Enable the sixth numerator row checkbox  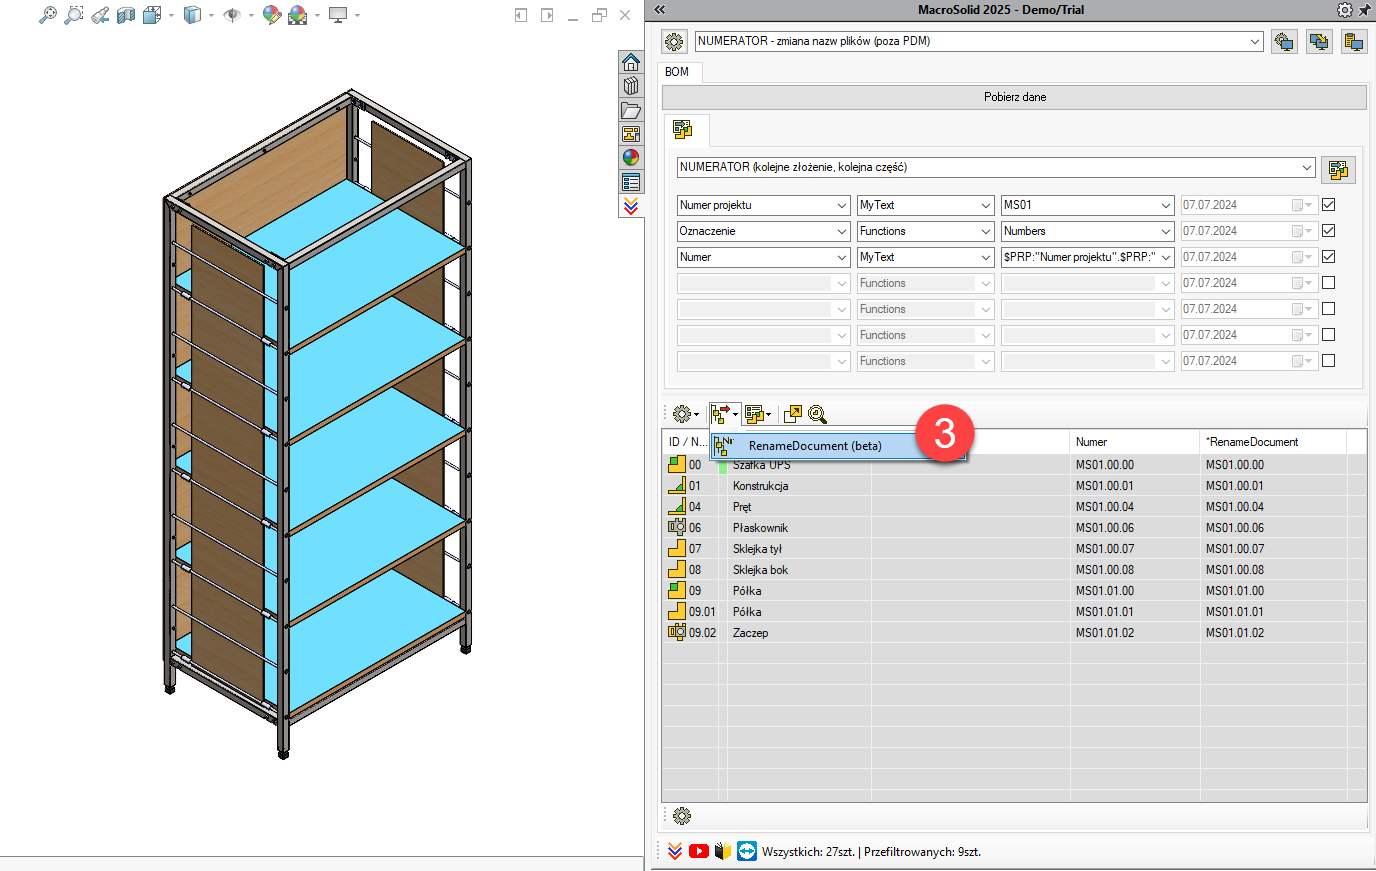[1328, 335]
